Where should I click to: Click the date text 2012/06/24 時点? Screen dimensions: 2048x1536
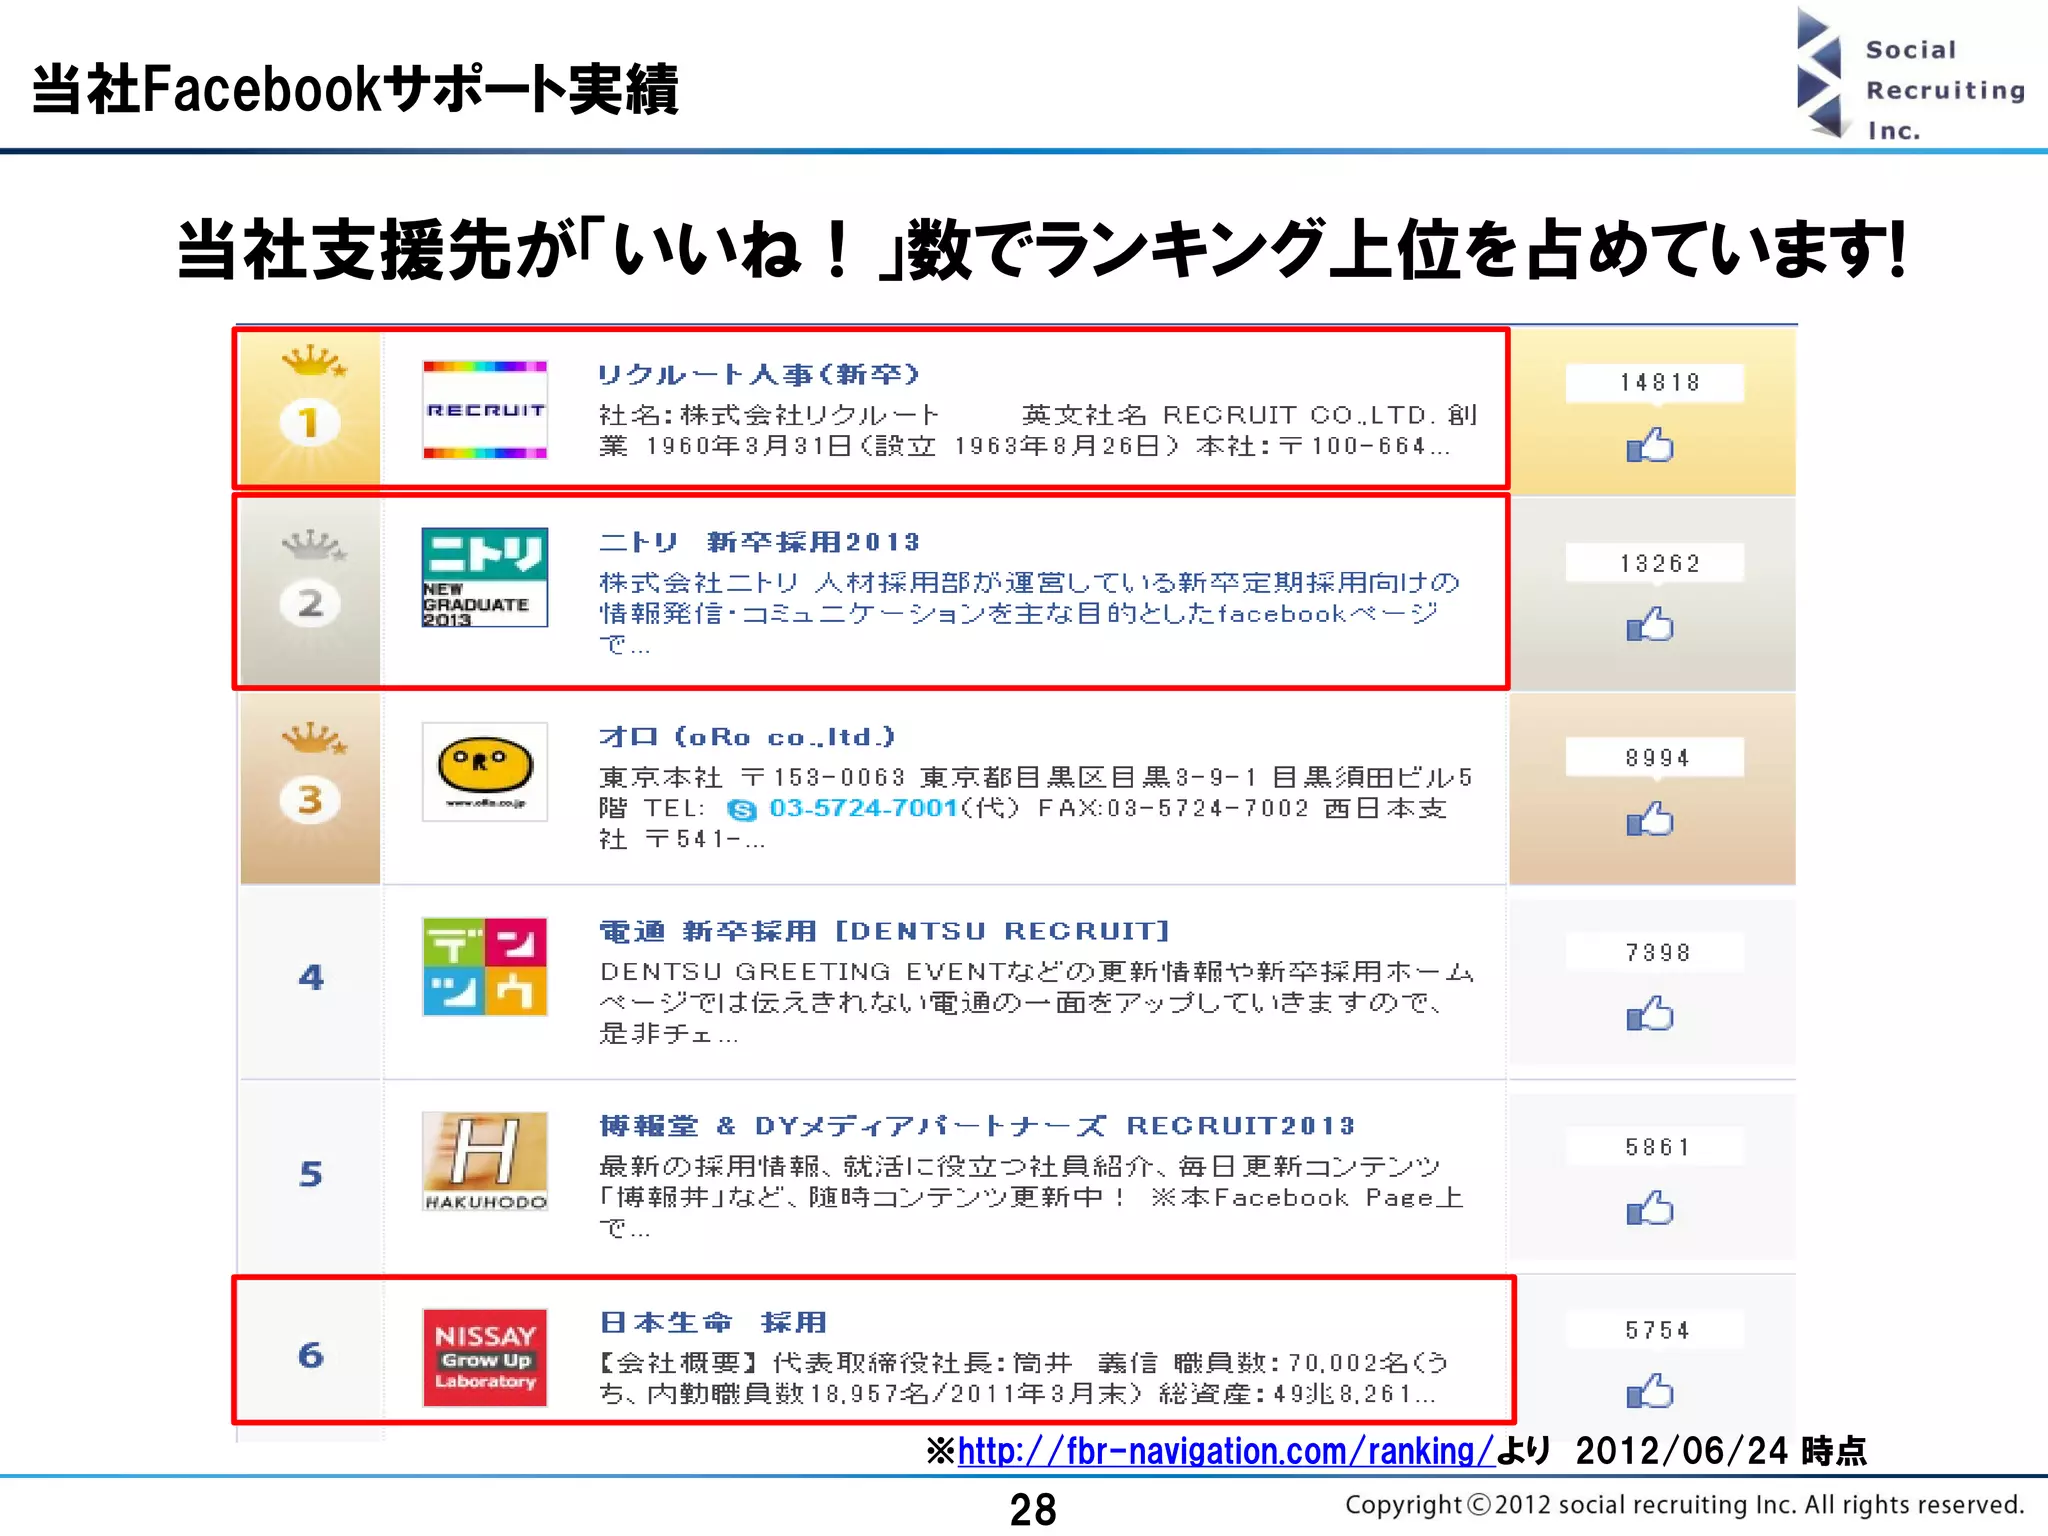1721,1451
